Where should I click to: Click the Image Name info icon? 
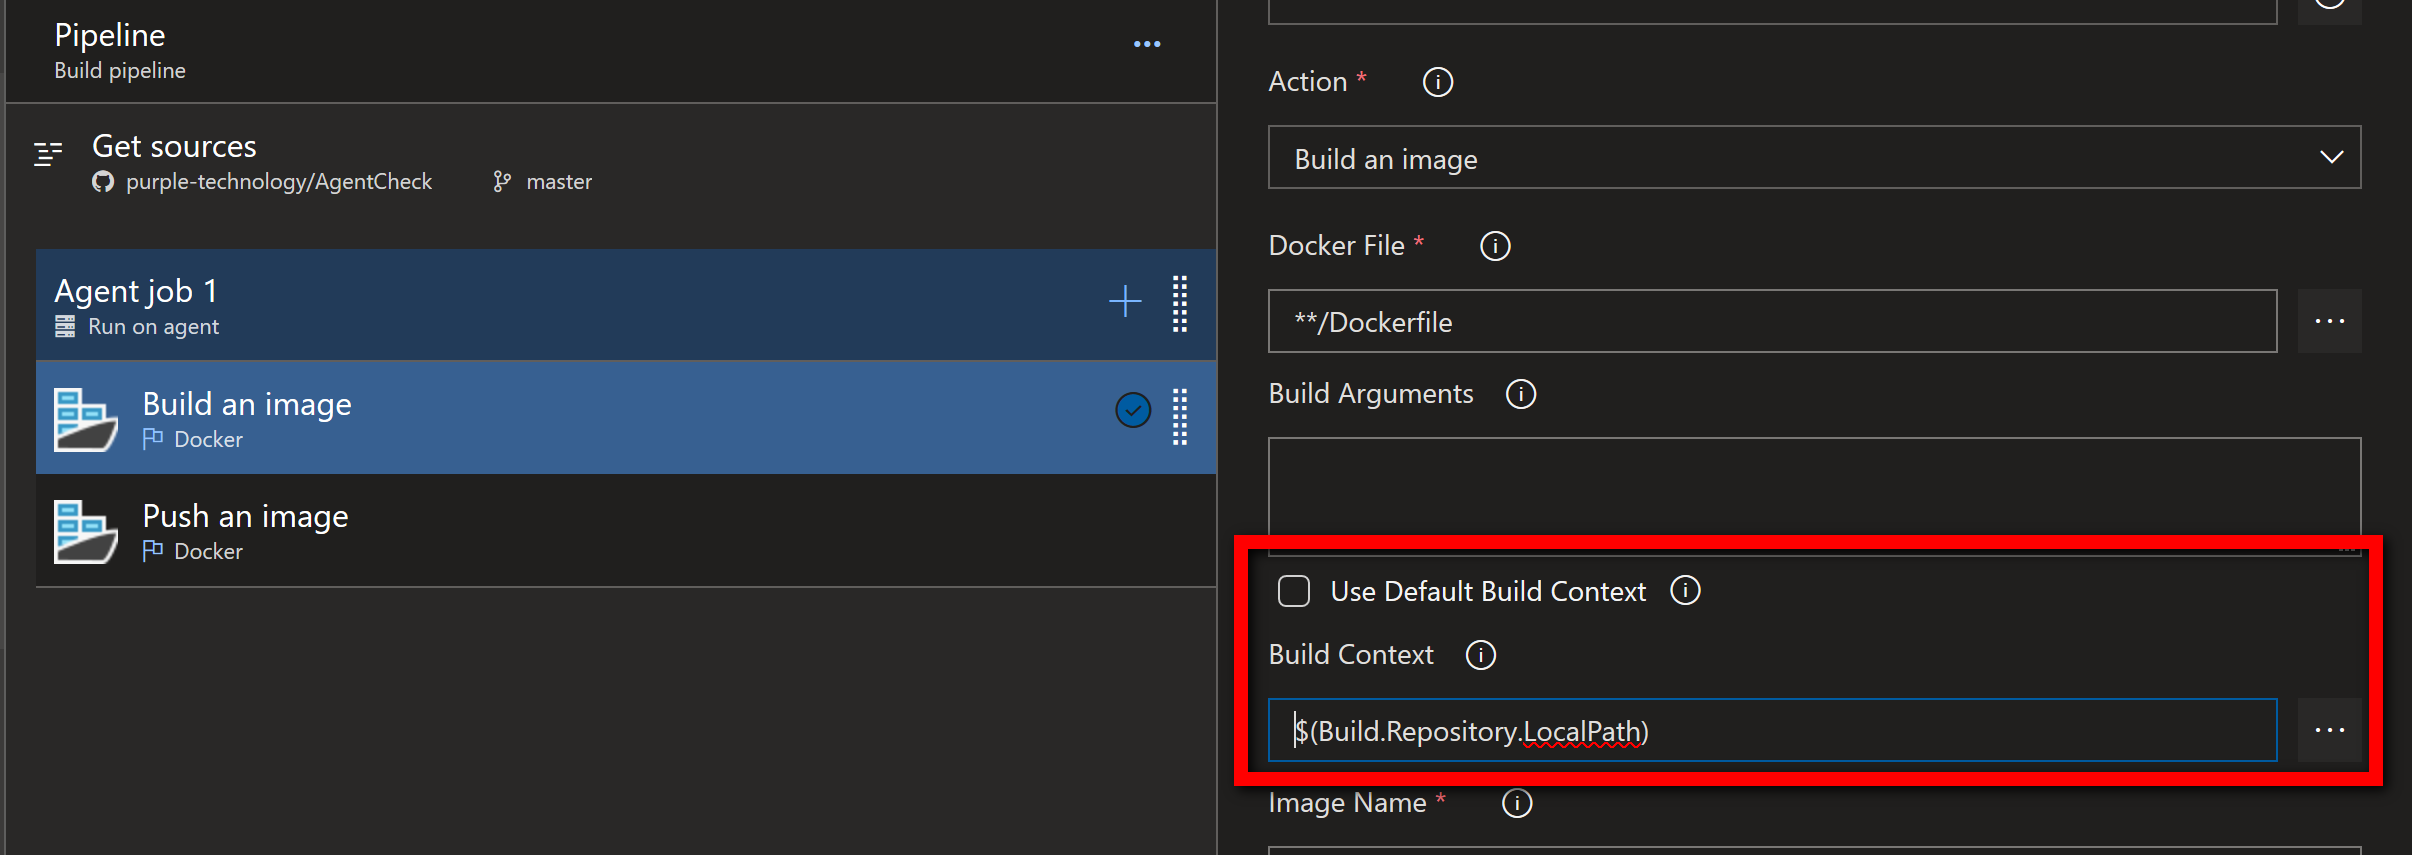1517,803
